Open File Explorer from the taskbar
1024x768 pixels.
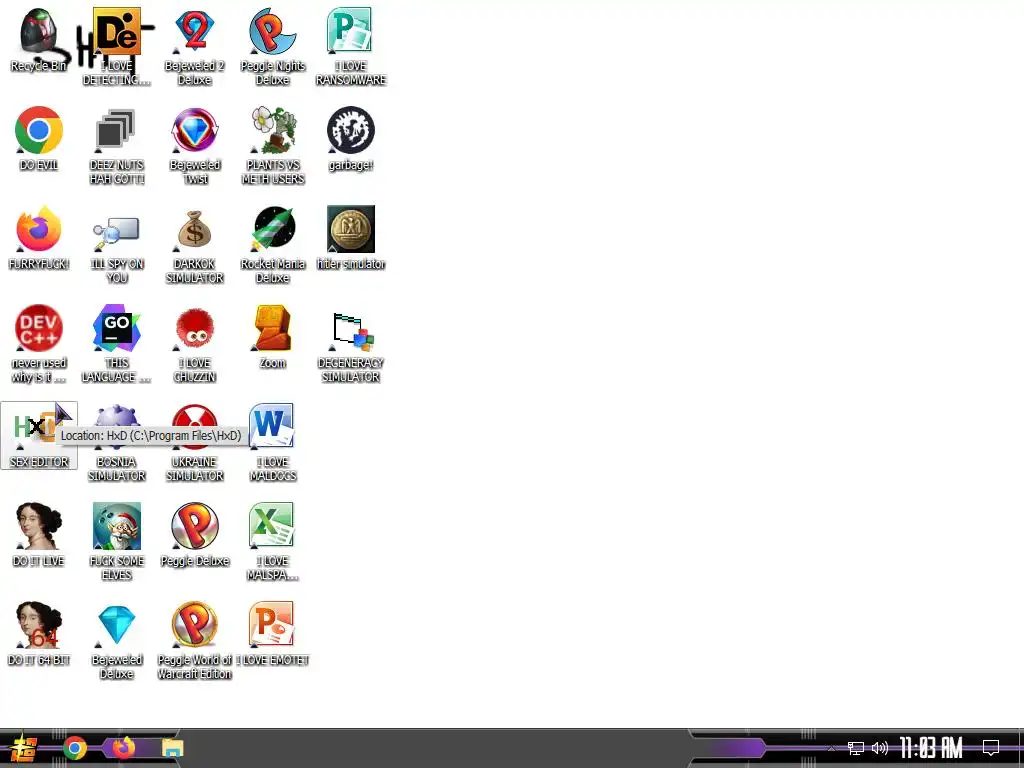(x=173, y=748)
